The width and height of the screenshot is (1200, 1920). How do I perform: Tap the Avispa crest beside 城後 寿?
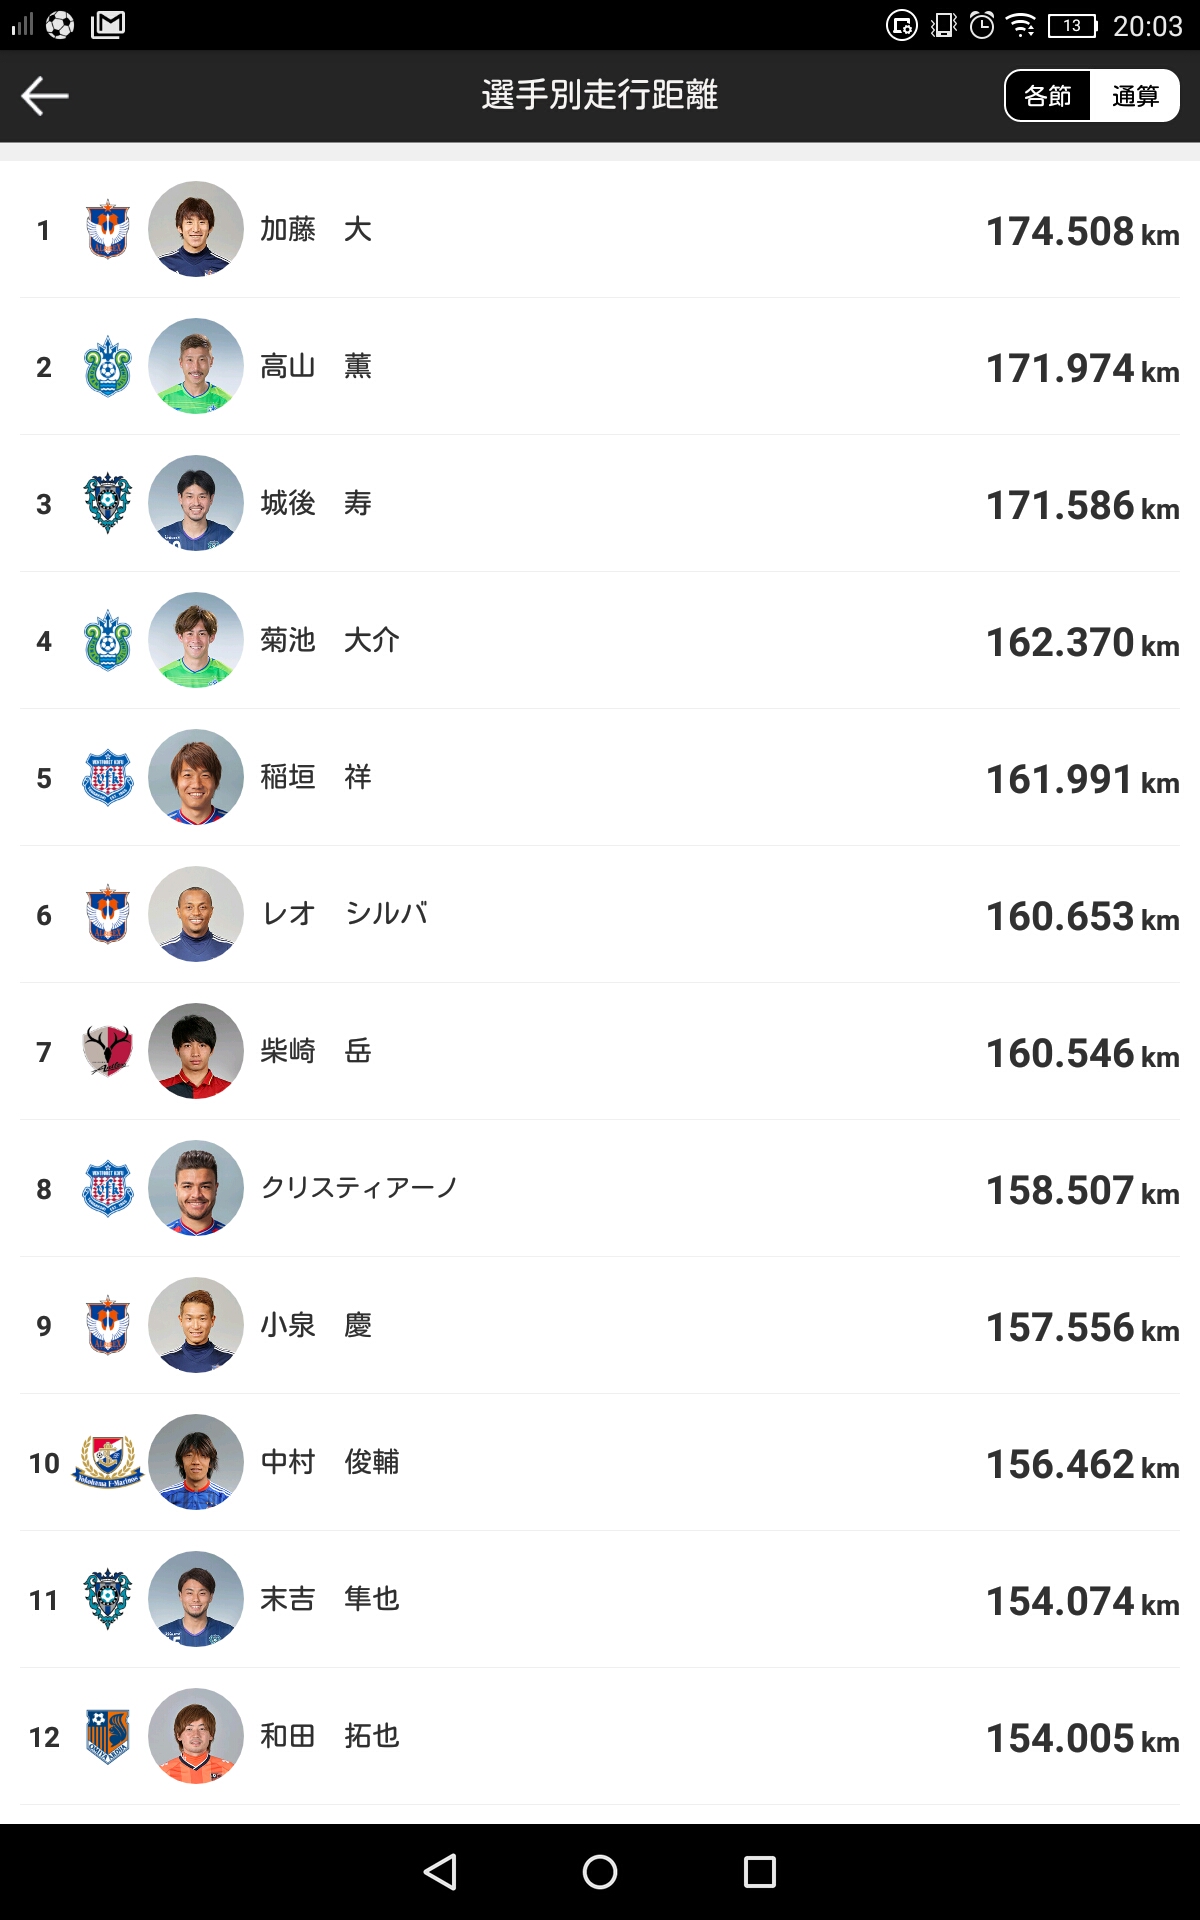coord(108,504)
